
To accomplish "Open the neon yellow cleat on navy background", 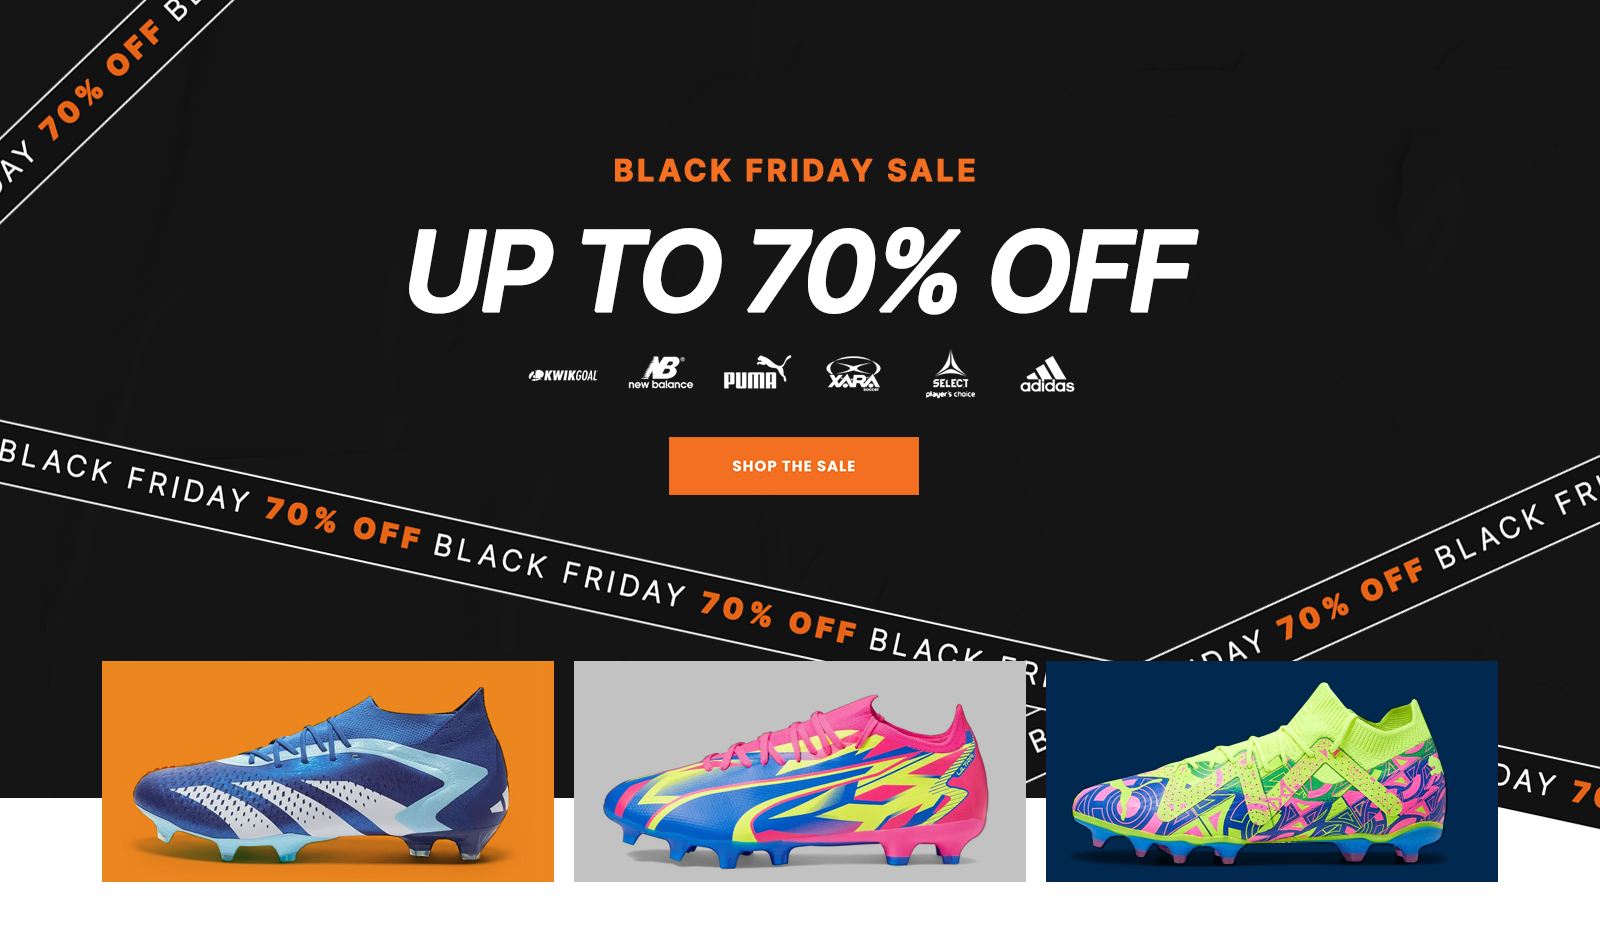I will pos(1272,771).
